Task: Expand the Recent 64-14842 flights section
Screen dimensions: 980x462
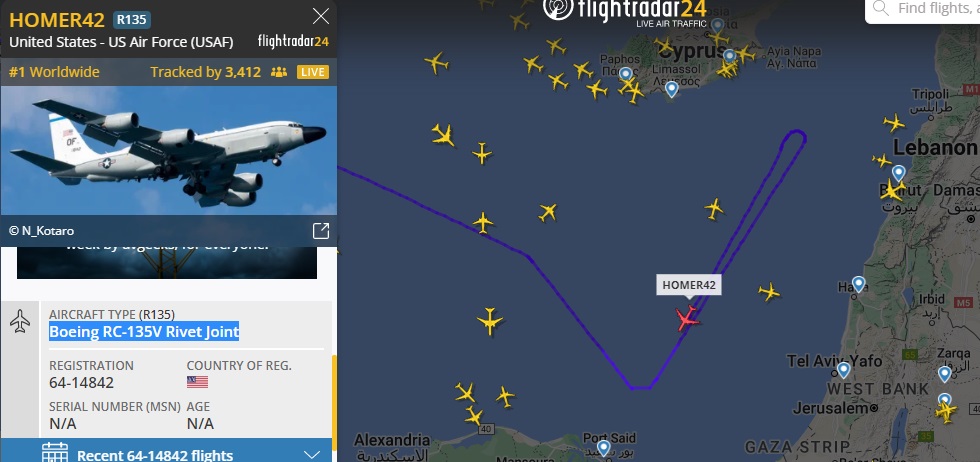Action: tap(166, 453)
